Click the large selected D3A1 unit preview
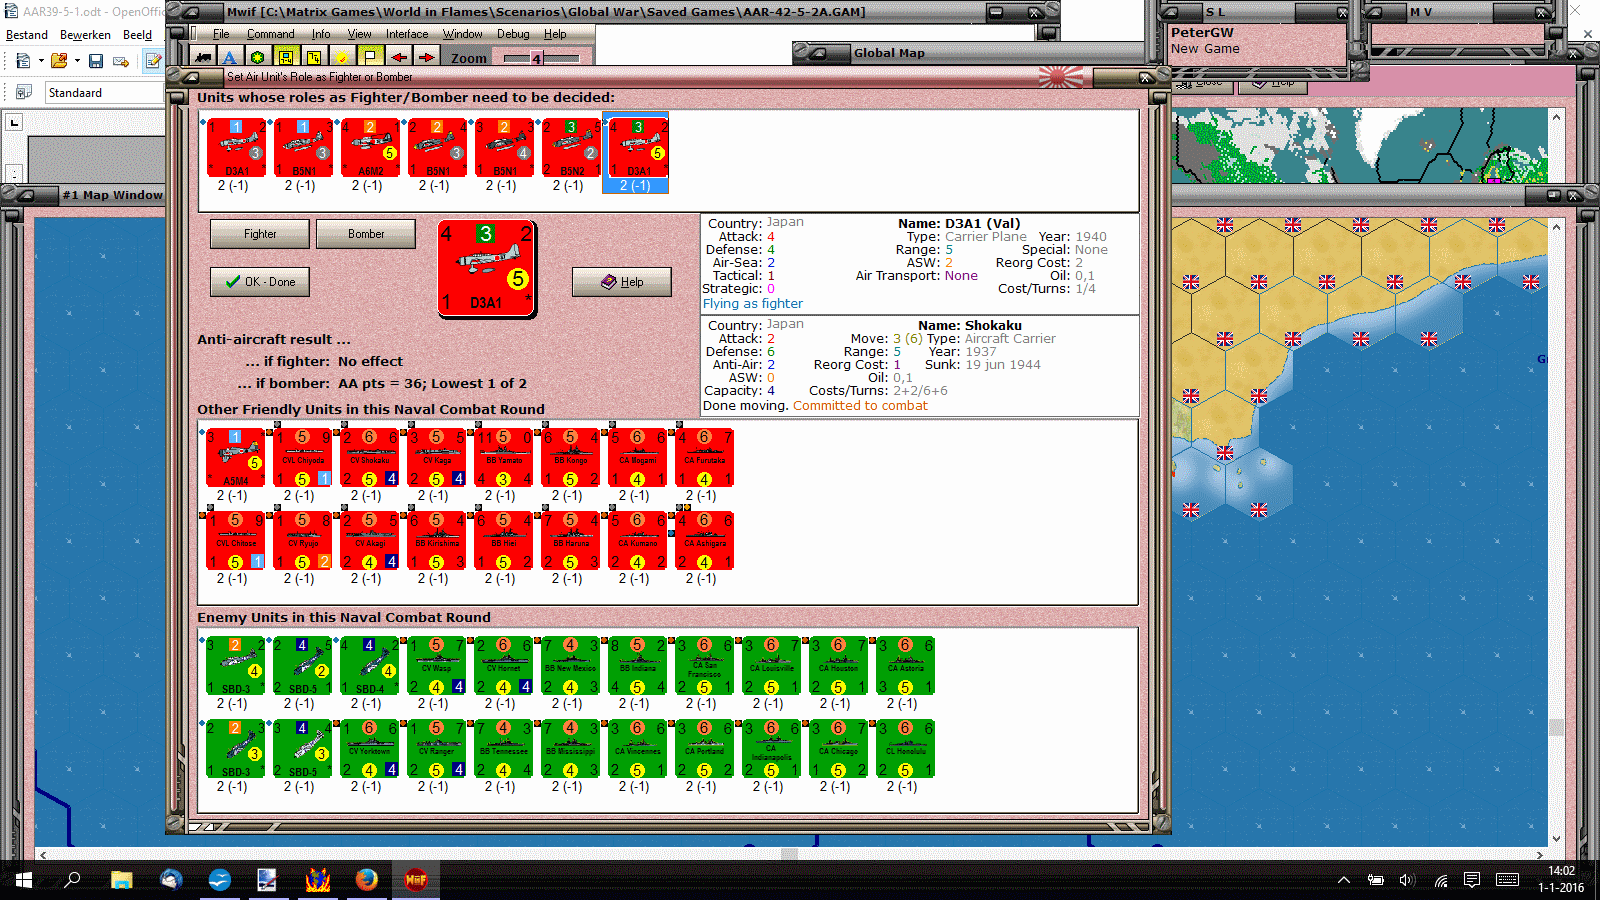 pyautogui.click(x=487, y=269)
